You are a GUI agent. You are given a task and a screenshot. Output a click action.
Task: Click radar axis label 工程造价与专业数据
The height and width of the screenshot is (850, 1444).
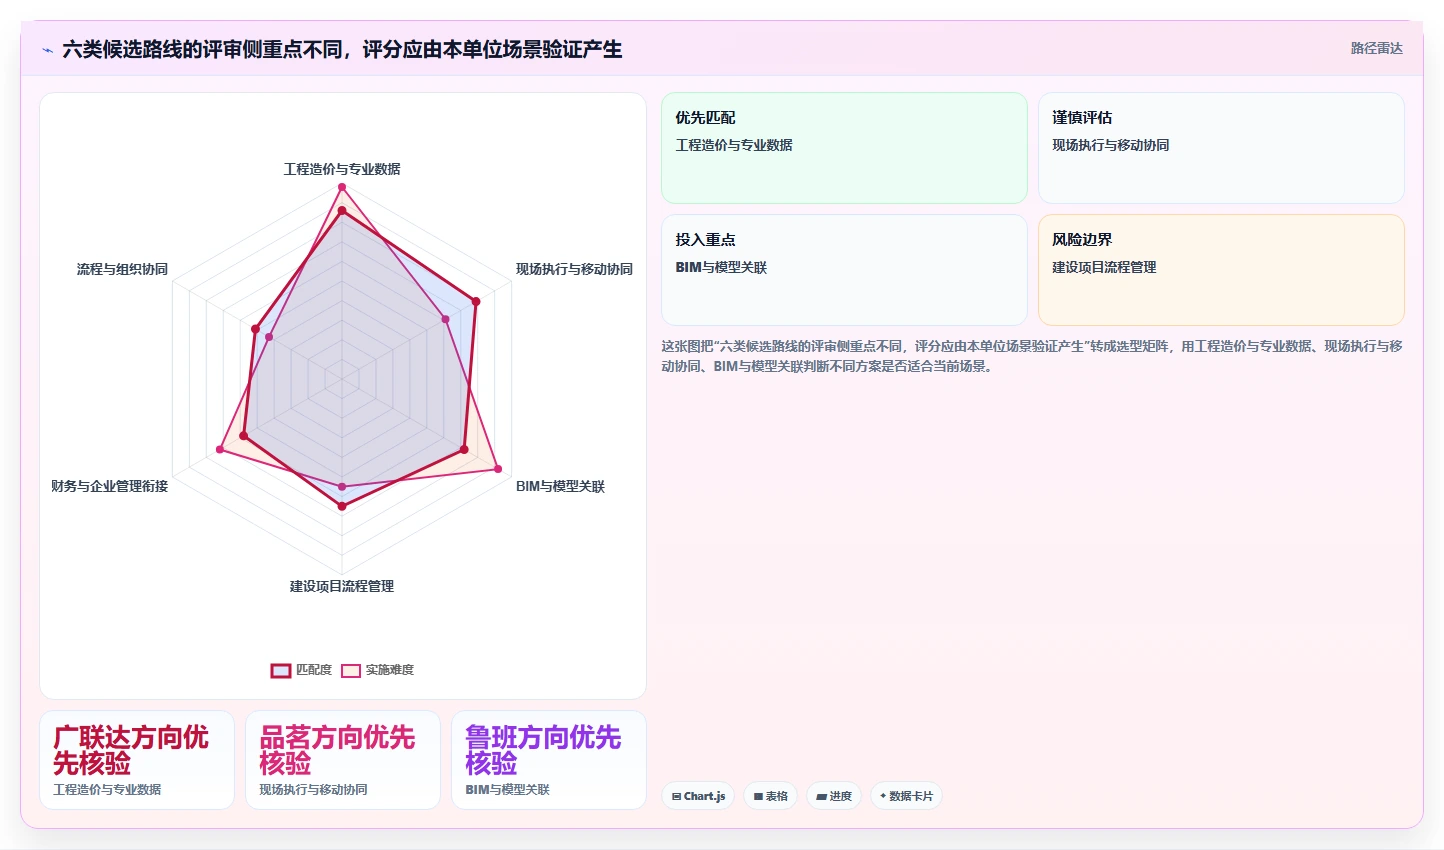click(342, 169)
